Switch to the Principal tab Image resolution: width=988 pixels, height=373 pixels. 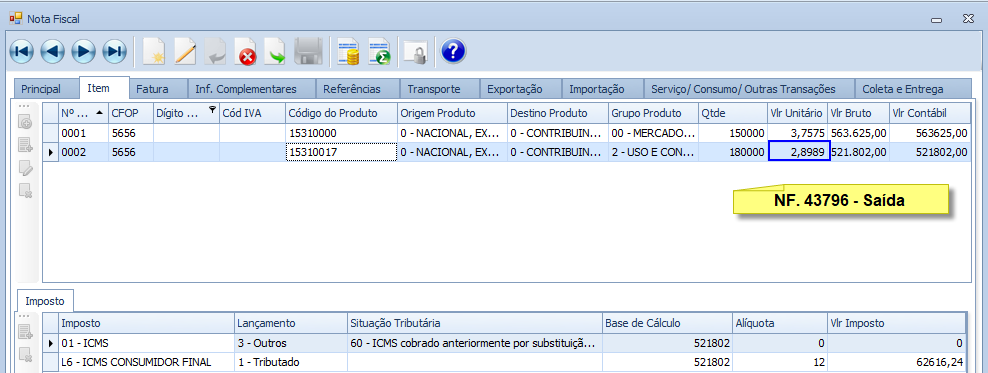41,89
